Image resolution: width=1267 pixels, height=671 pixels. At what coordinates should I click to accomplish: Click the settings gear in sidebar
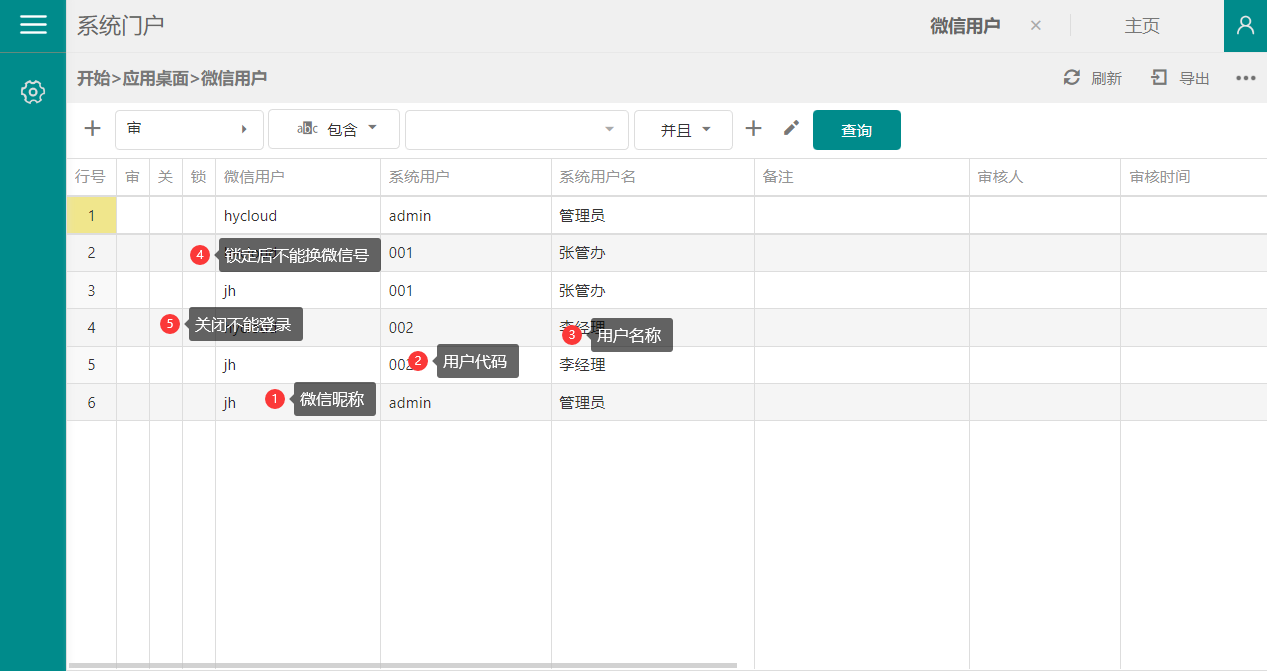point(33,92)
